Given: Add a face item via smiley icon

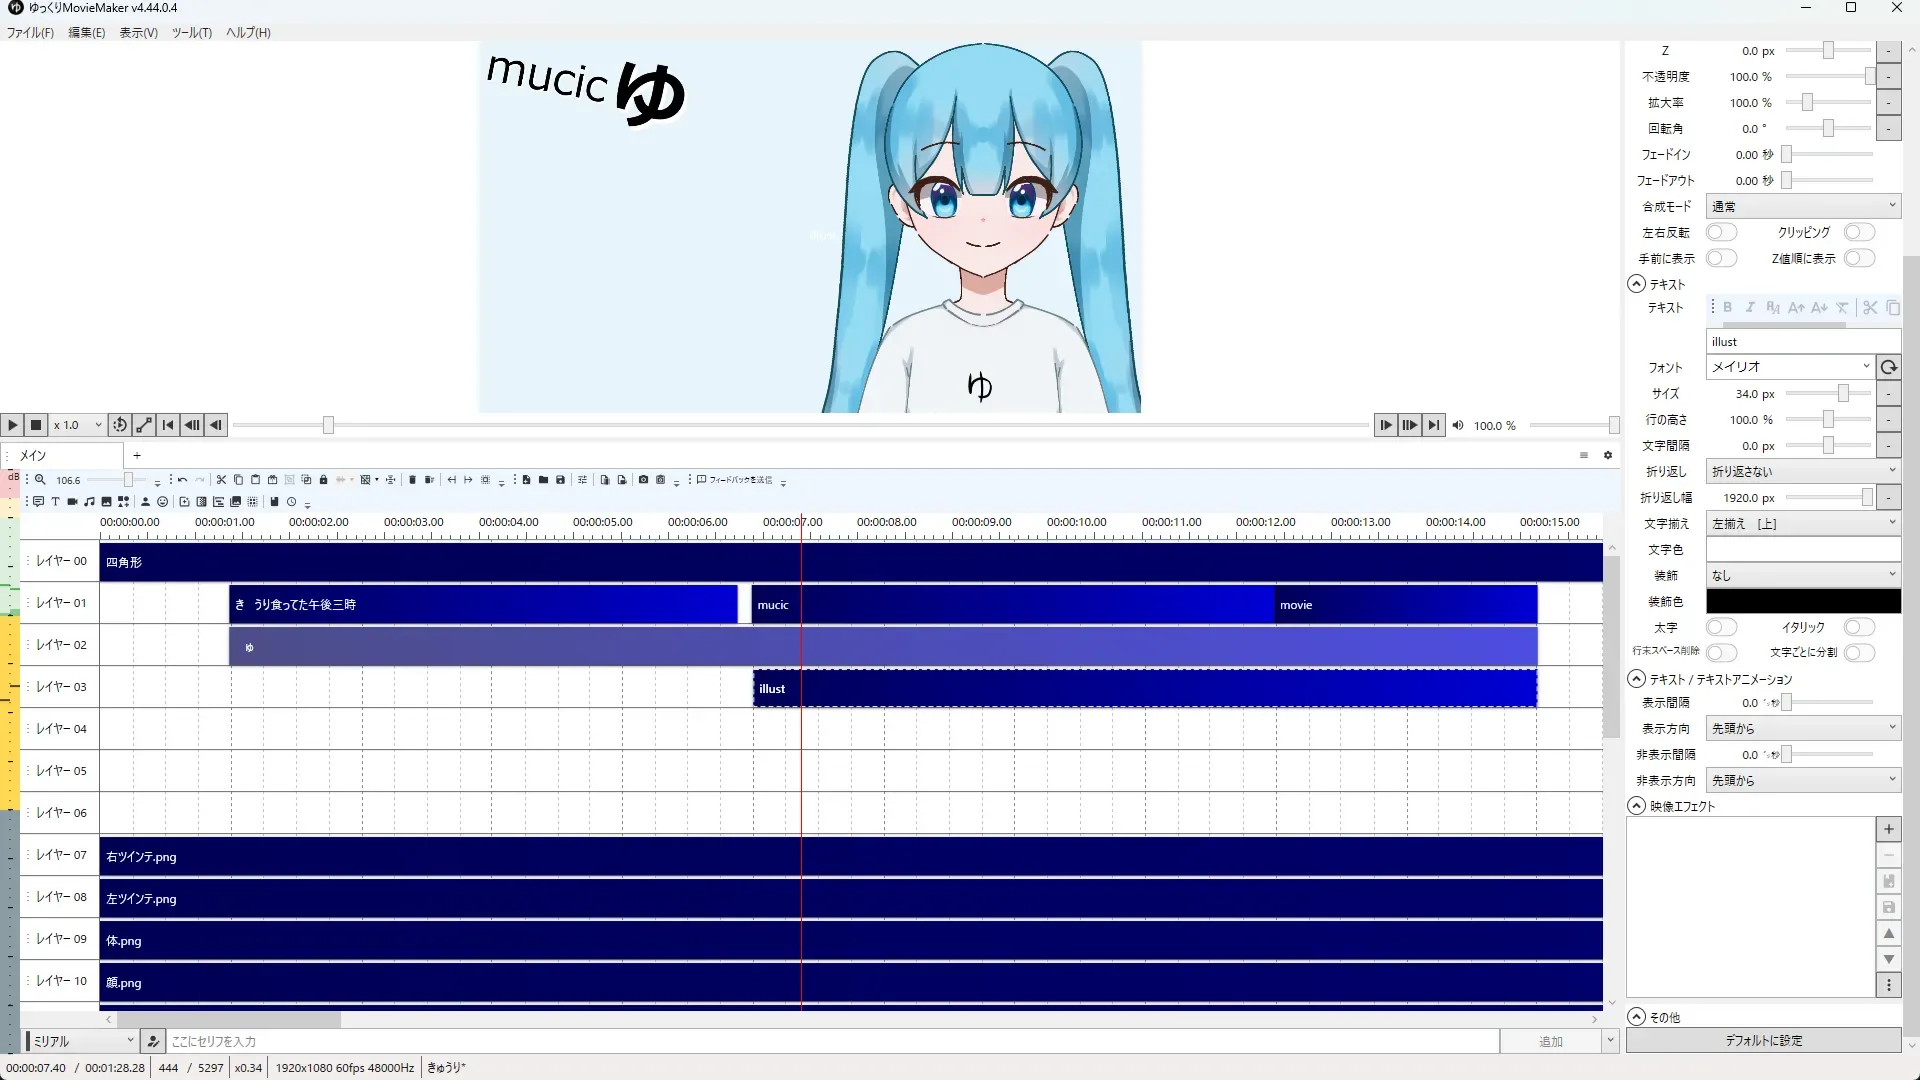Looking at the screenshot, I should point(162,502).
